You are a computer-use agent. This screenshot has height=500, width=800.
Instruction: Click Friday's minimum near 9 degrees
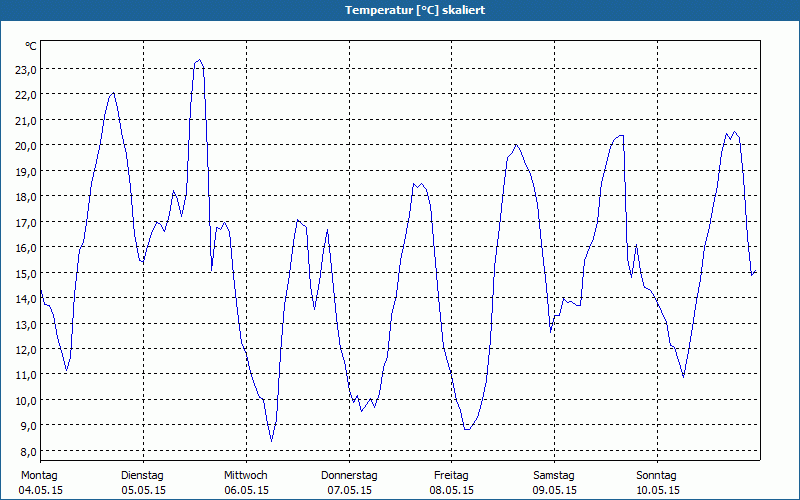point(467,430)
